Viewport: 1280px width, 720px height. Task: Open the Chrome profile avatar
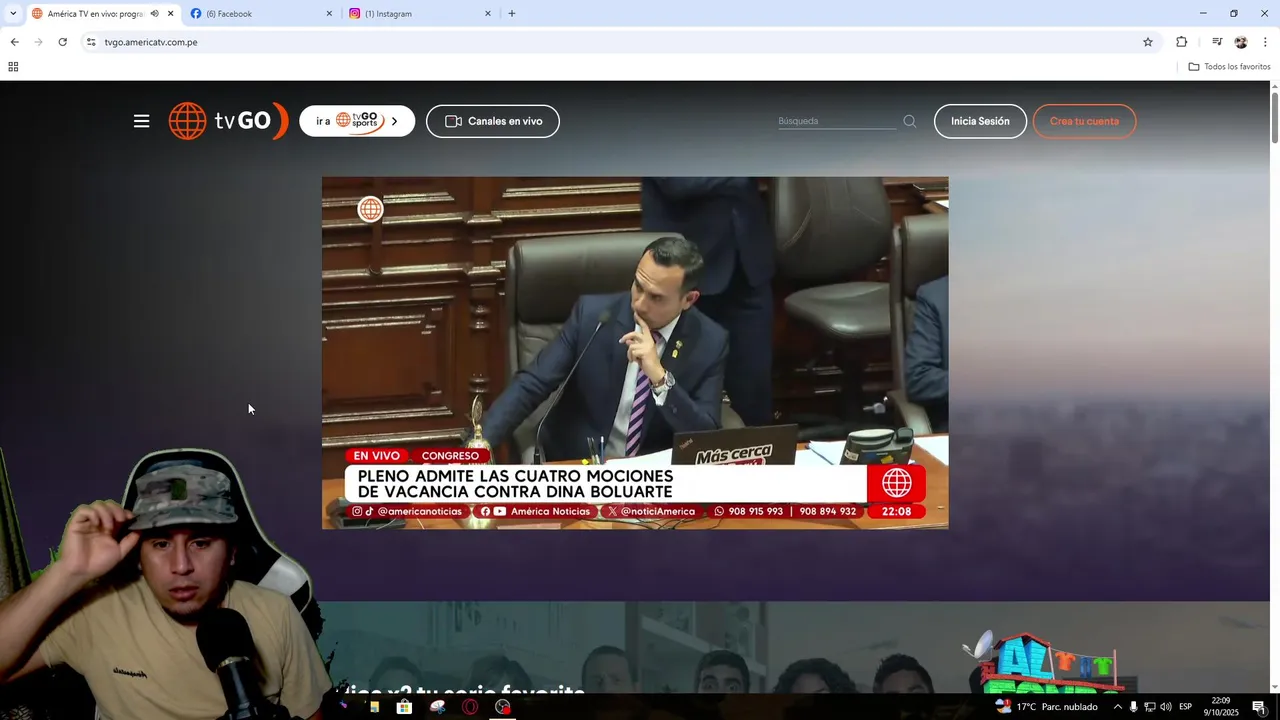click(x=1241, y=42)
